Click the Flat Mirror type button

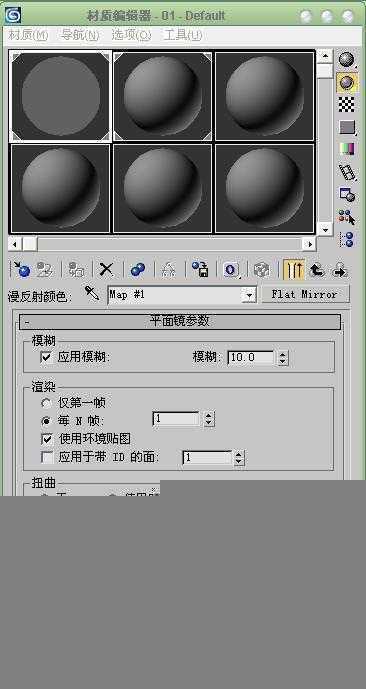[x=305, y=294]
